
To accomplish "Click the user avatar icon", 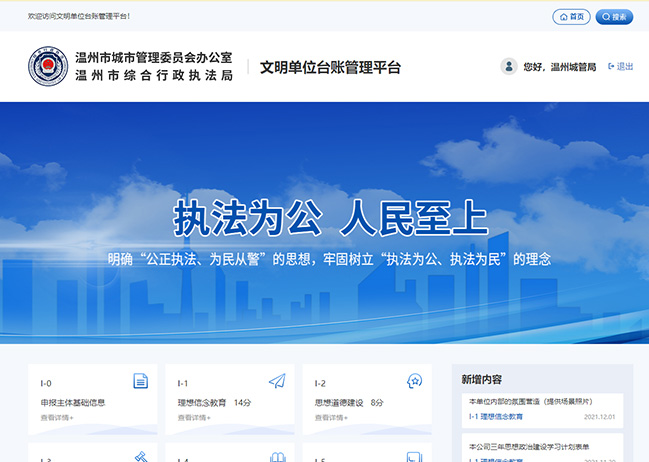I will [509, 66].
